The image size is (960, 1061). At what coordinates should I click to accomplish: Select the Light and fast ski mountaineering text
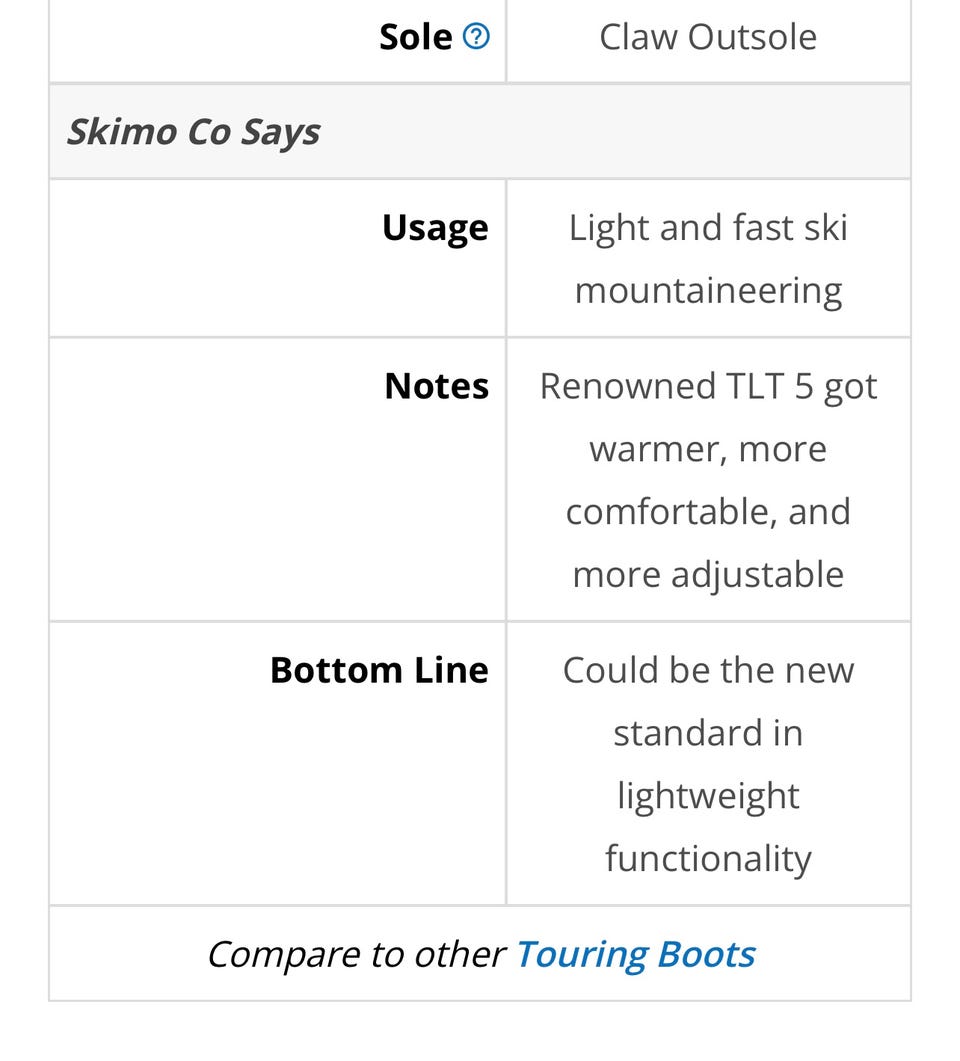pos(708,258)
